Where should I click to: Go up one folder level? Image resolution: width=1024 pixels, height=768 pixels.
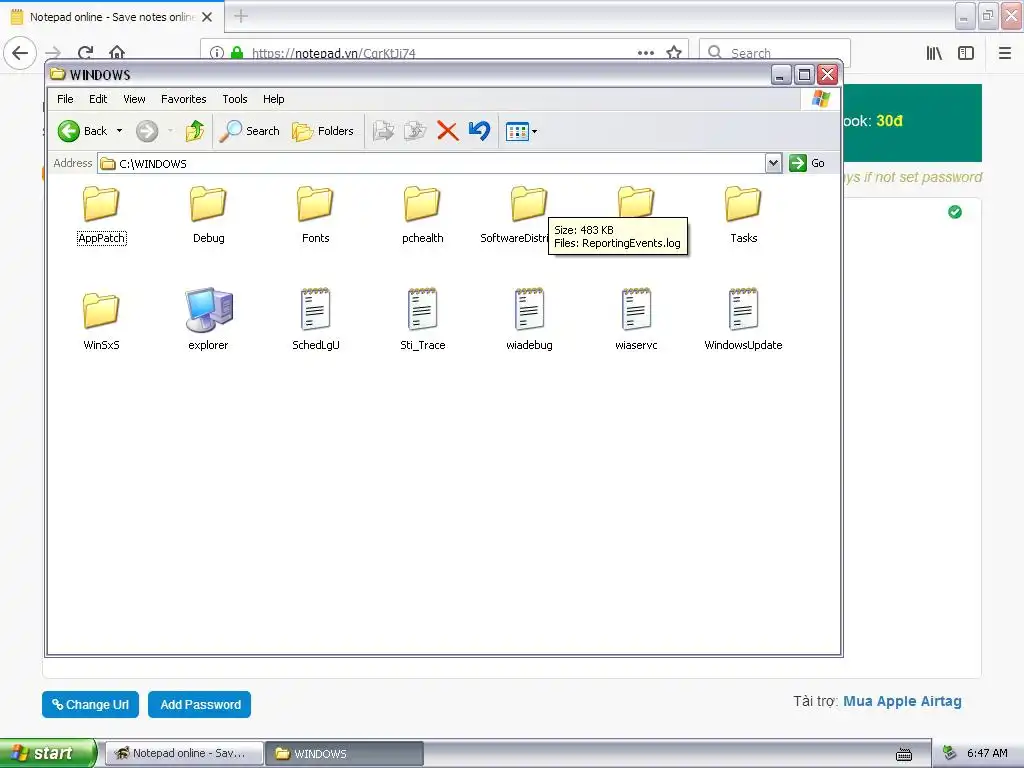(195, 131)
